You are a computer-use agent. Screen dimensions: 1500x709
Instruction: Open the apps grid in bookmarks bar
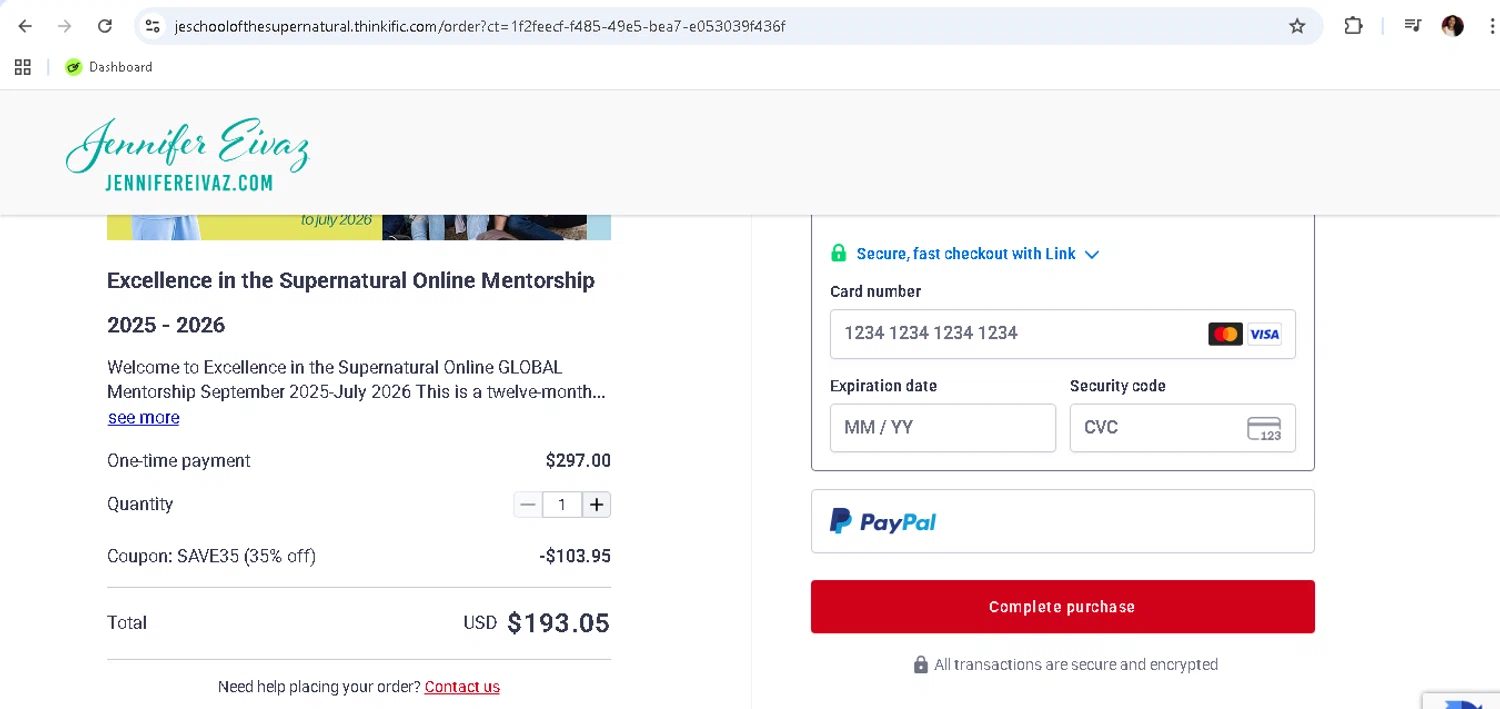pos(23,67)
